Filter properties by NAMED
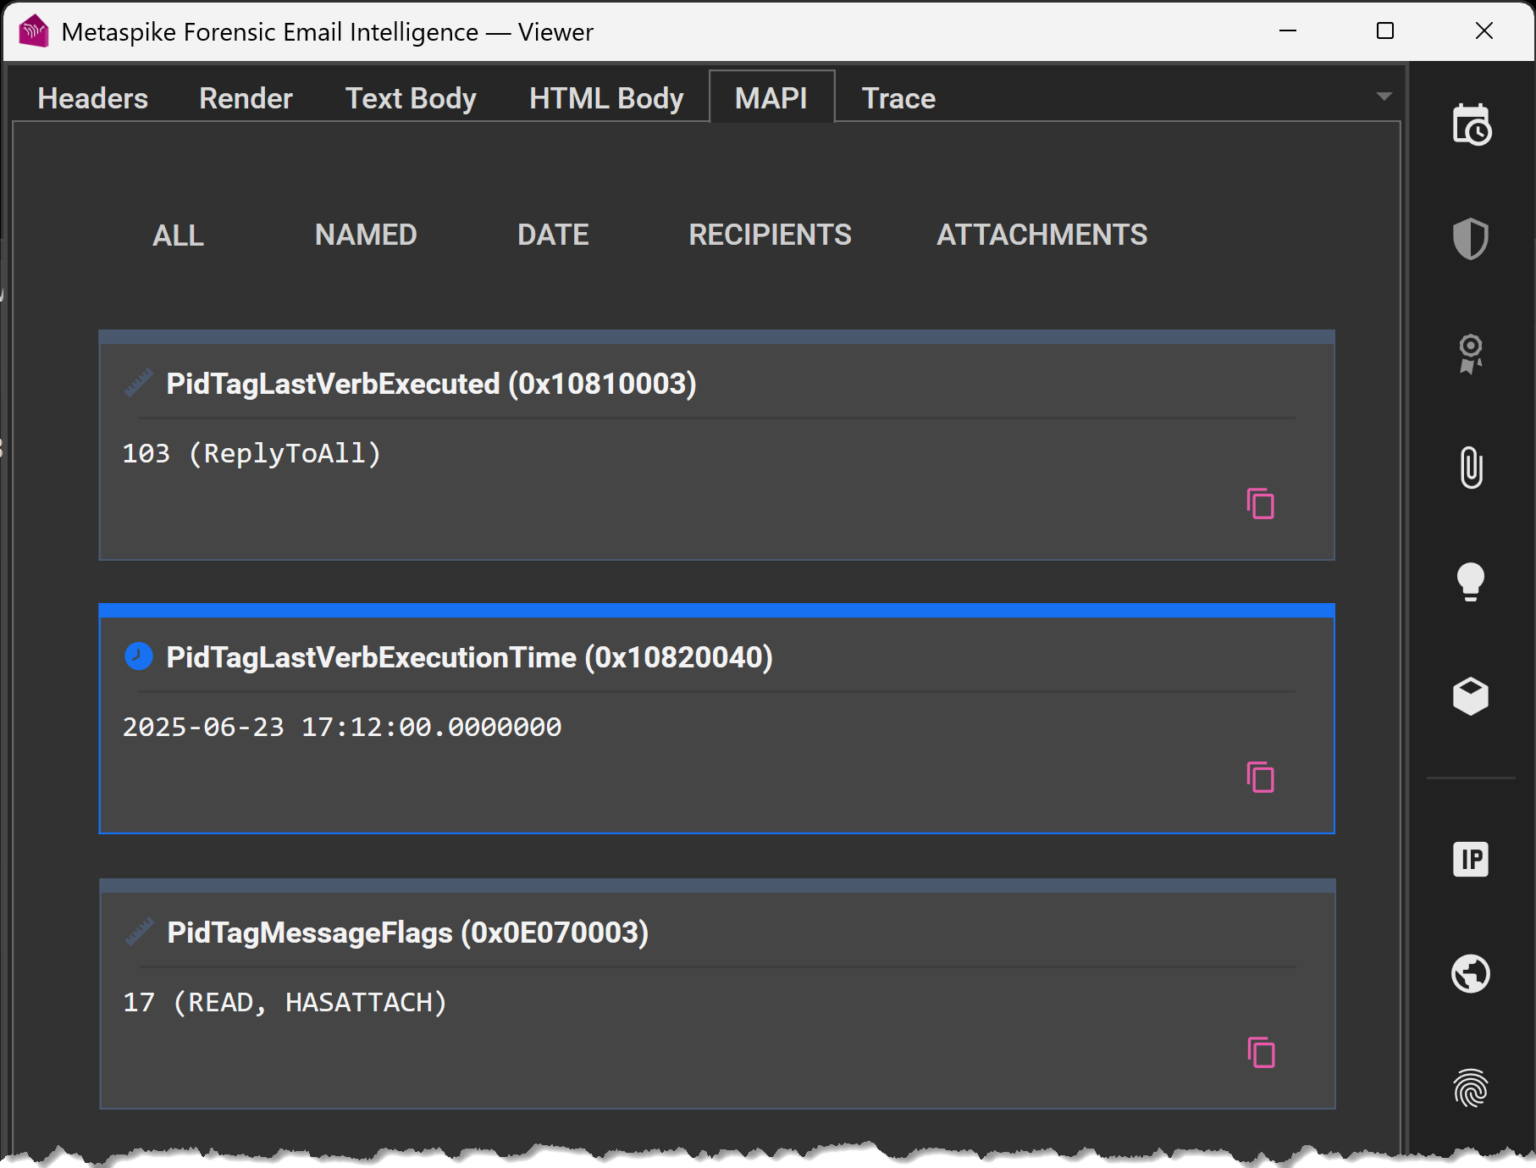Screen dimensions: 1536x1168 [x=366, y=235]
